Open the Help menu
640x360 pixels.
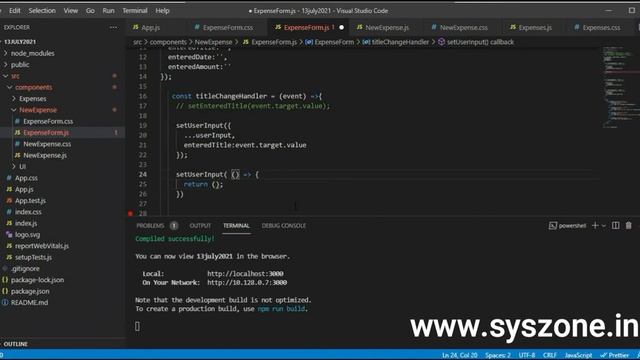point(162,11)
